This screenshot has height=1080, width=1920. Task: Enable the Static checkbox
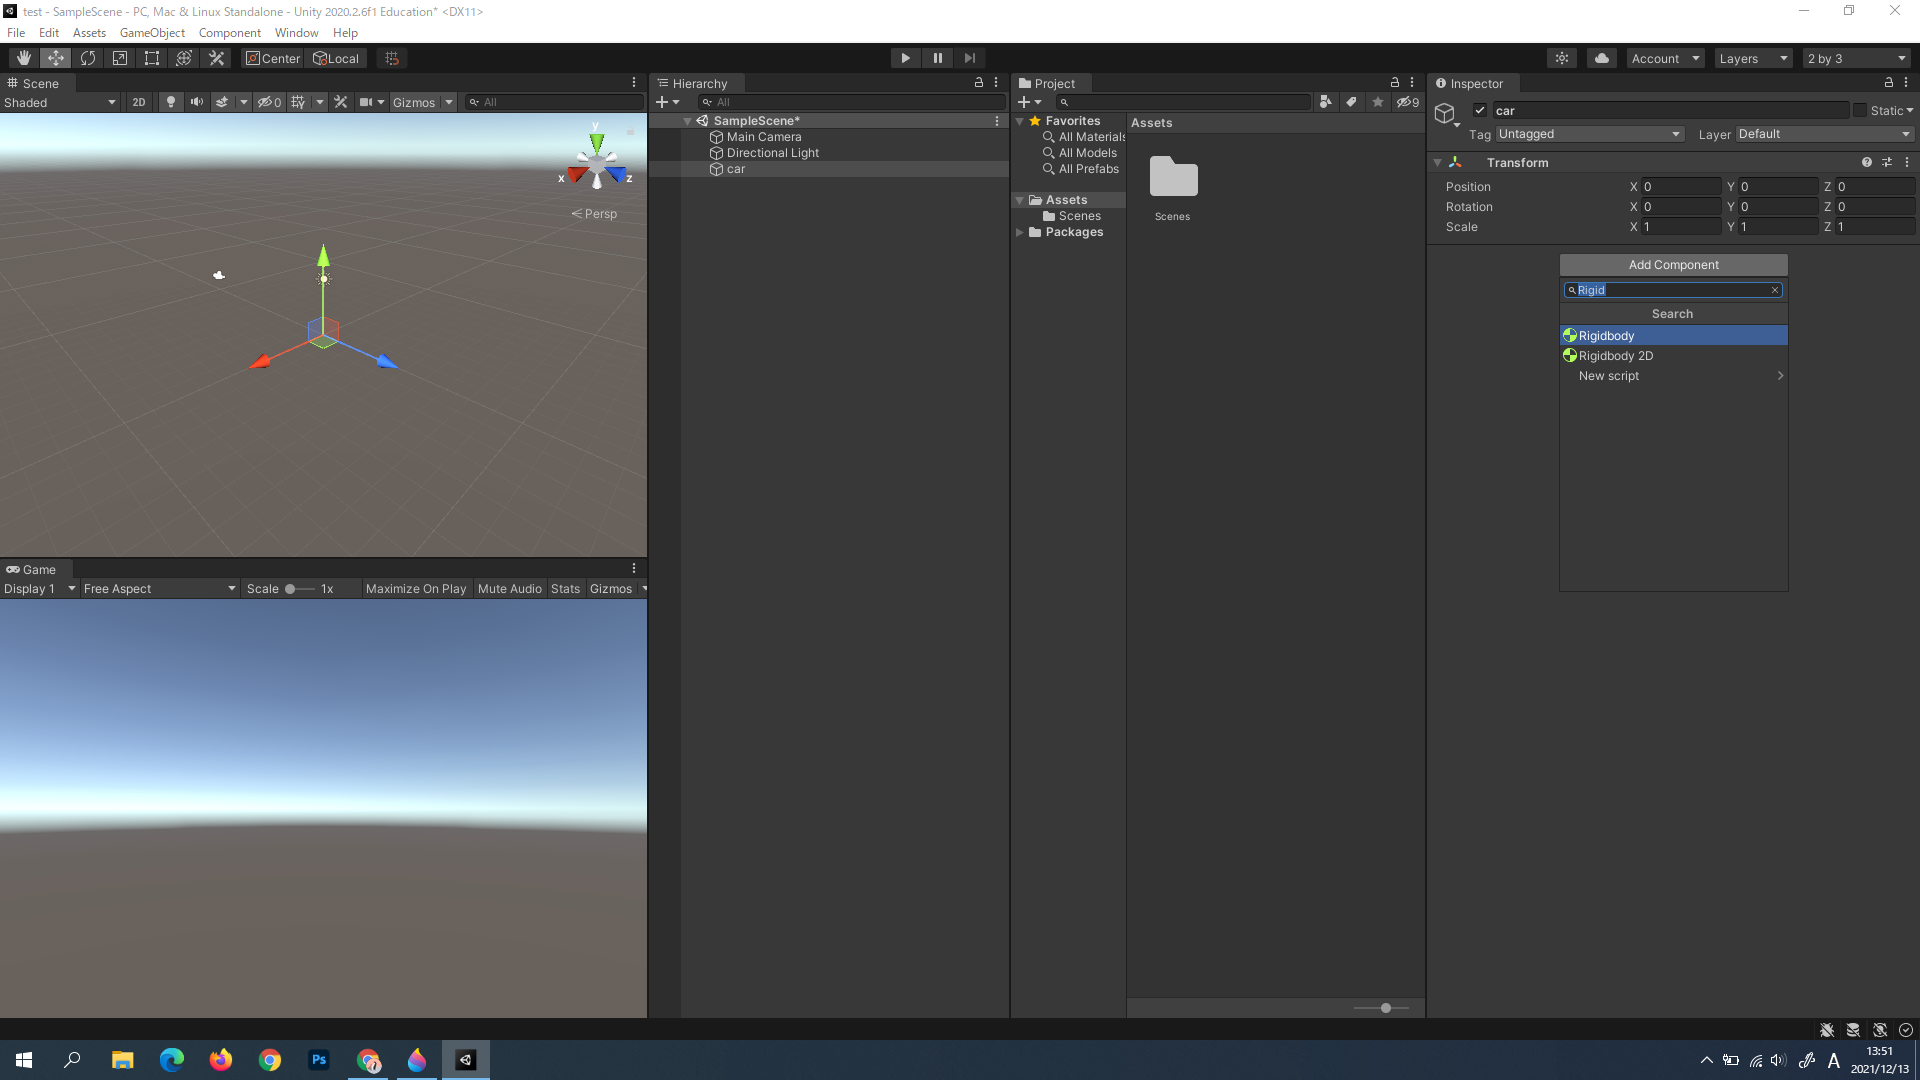[1860, 110]
